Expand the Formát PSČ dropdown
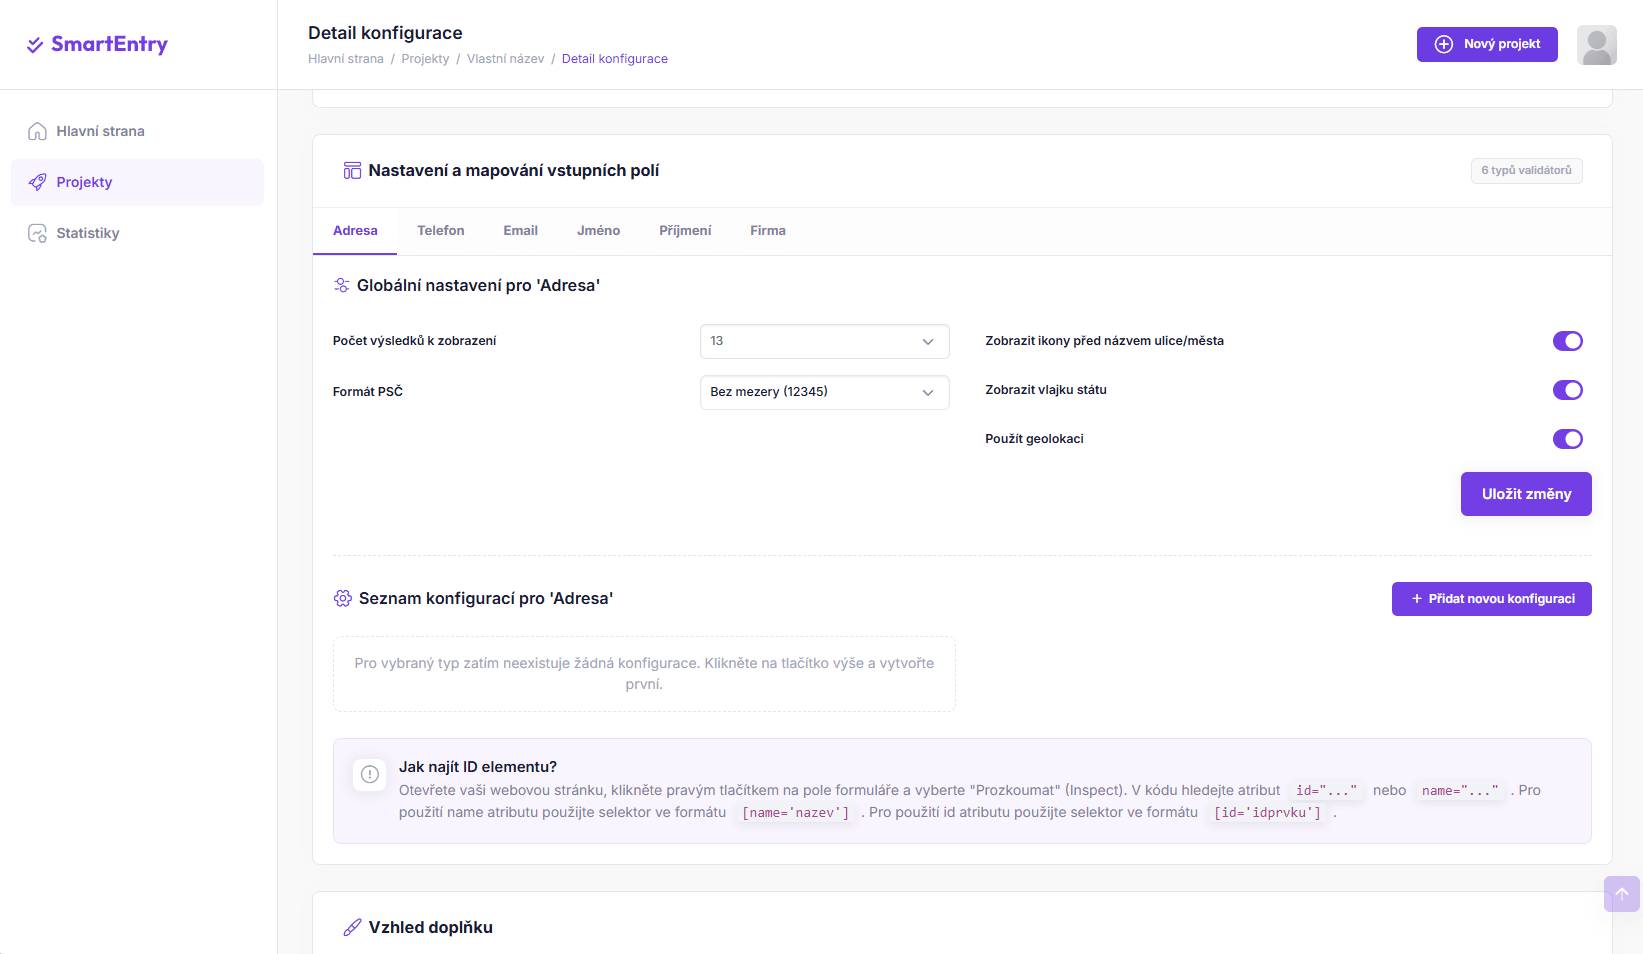This screenshot has width=1643, height=954. click(x=824, y=392)
